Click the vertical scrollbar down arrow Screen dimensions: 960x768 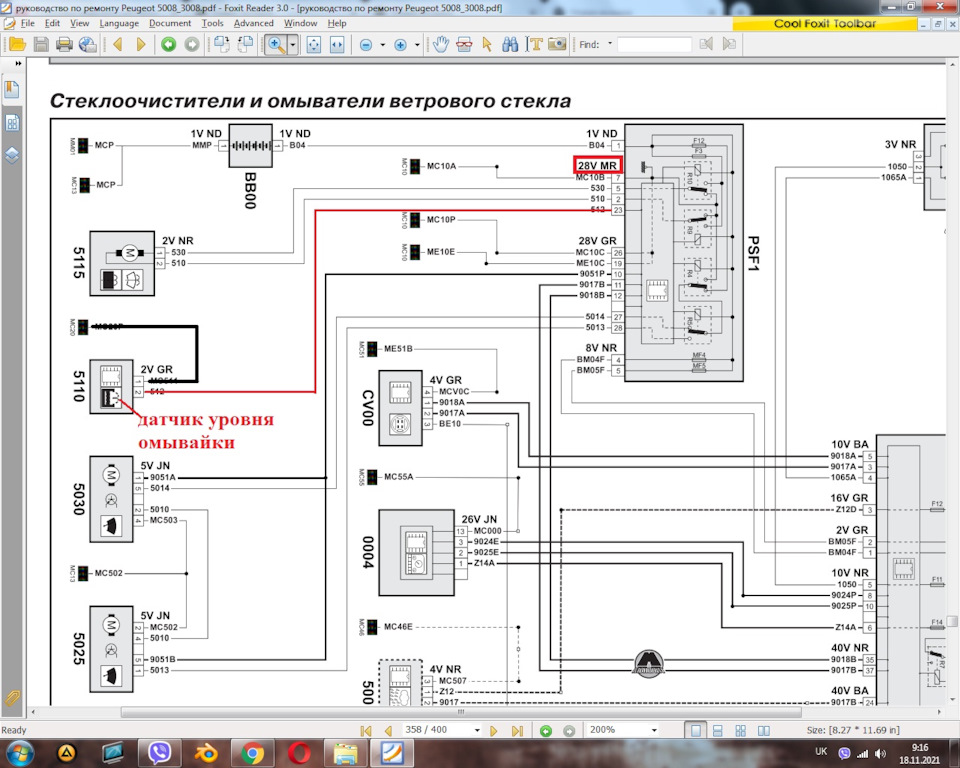[x=953, y=699]
